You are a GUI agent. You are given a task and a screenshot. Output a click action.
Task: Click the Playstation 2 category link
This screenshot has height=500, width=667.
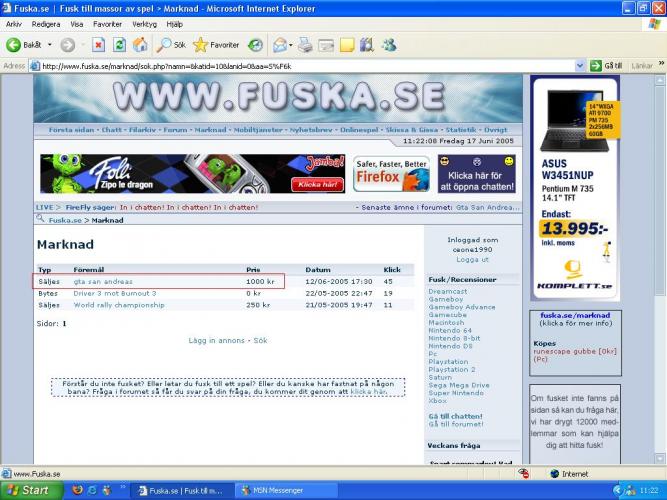coord(452,369)
